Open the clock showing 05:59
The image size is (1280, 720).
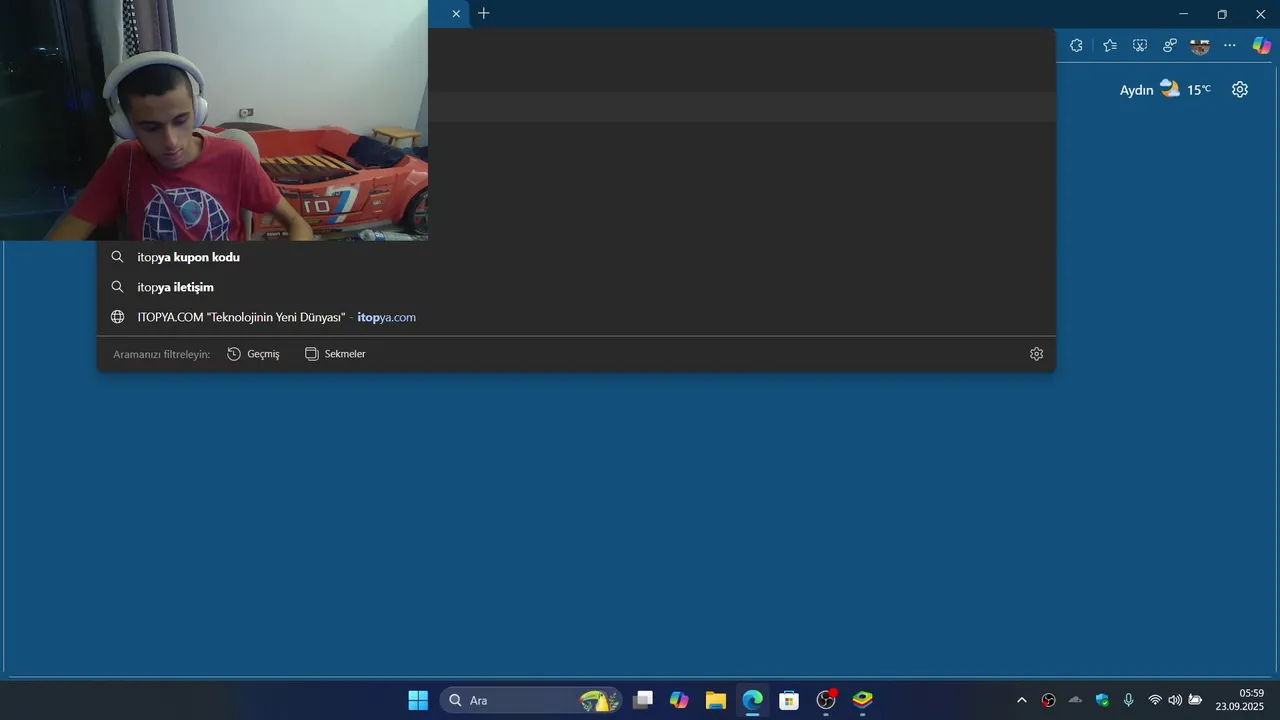[x=1240, y=700]
